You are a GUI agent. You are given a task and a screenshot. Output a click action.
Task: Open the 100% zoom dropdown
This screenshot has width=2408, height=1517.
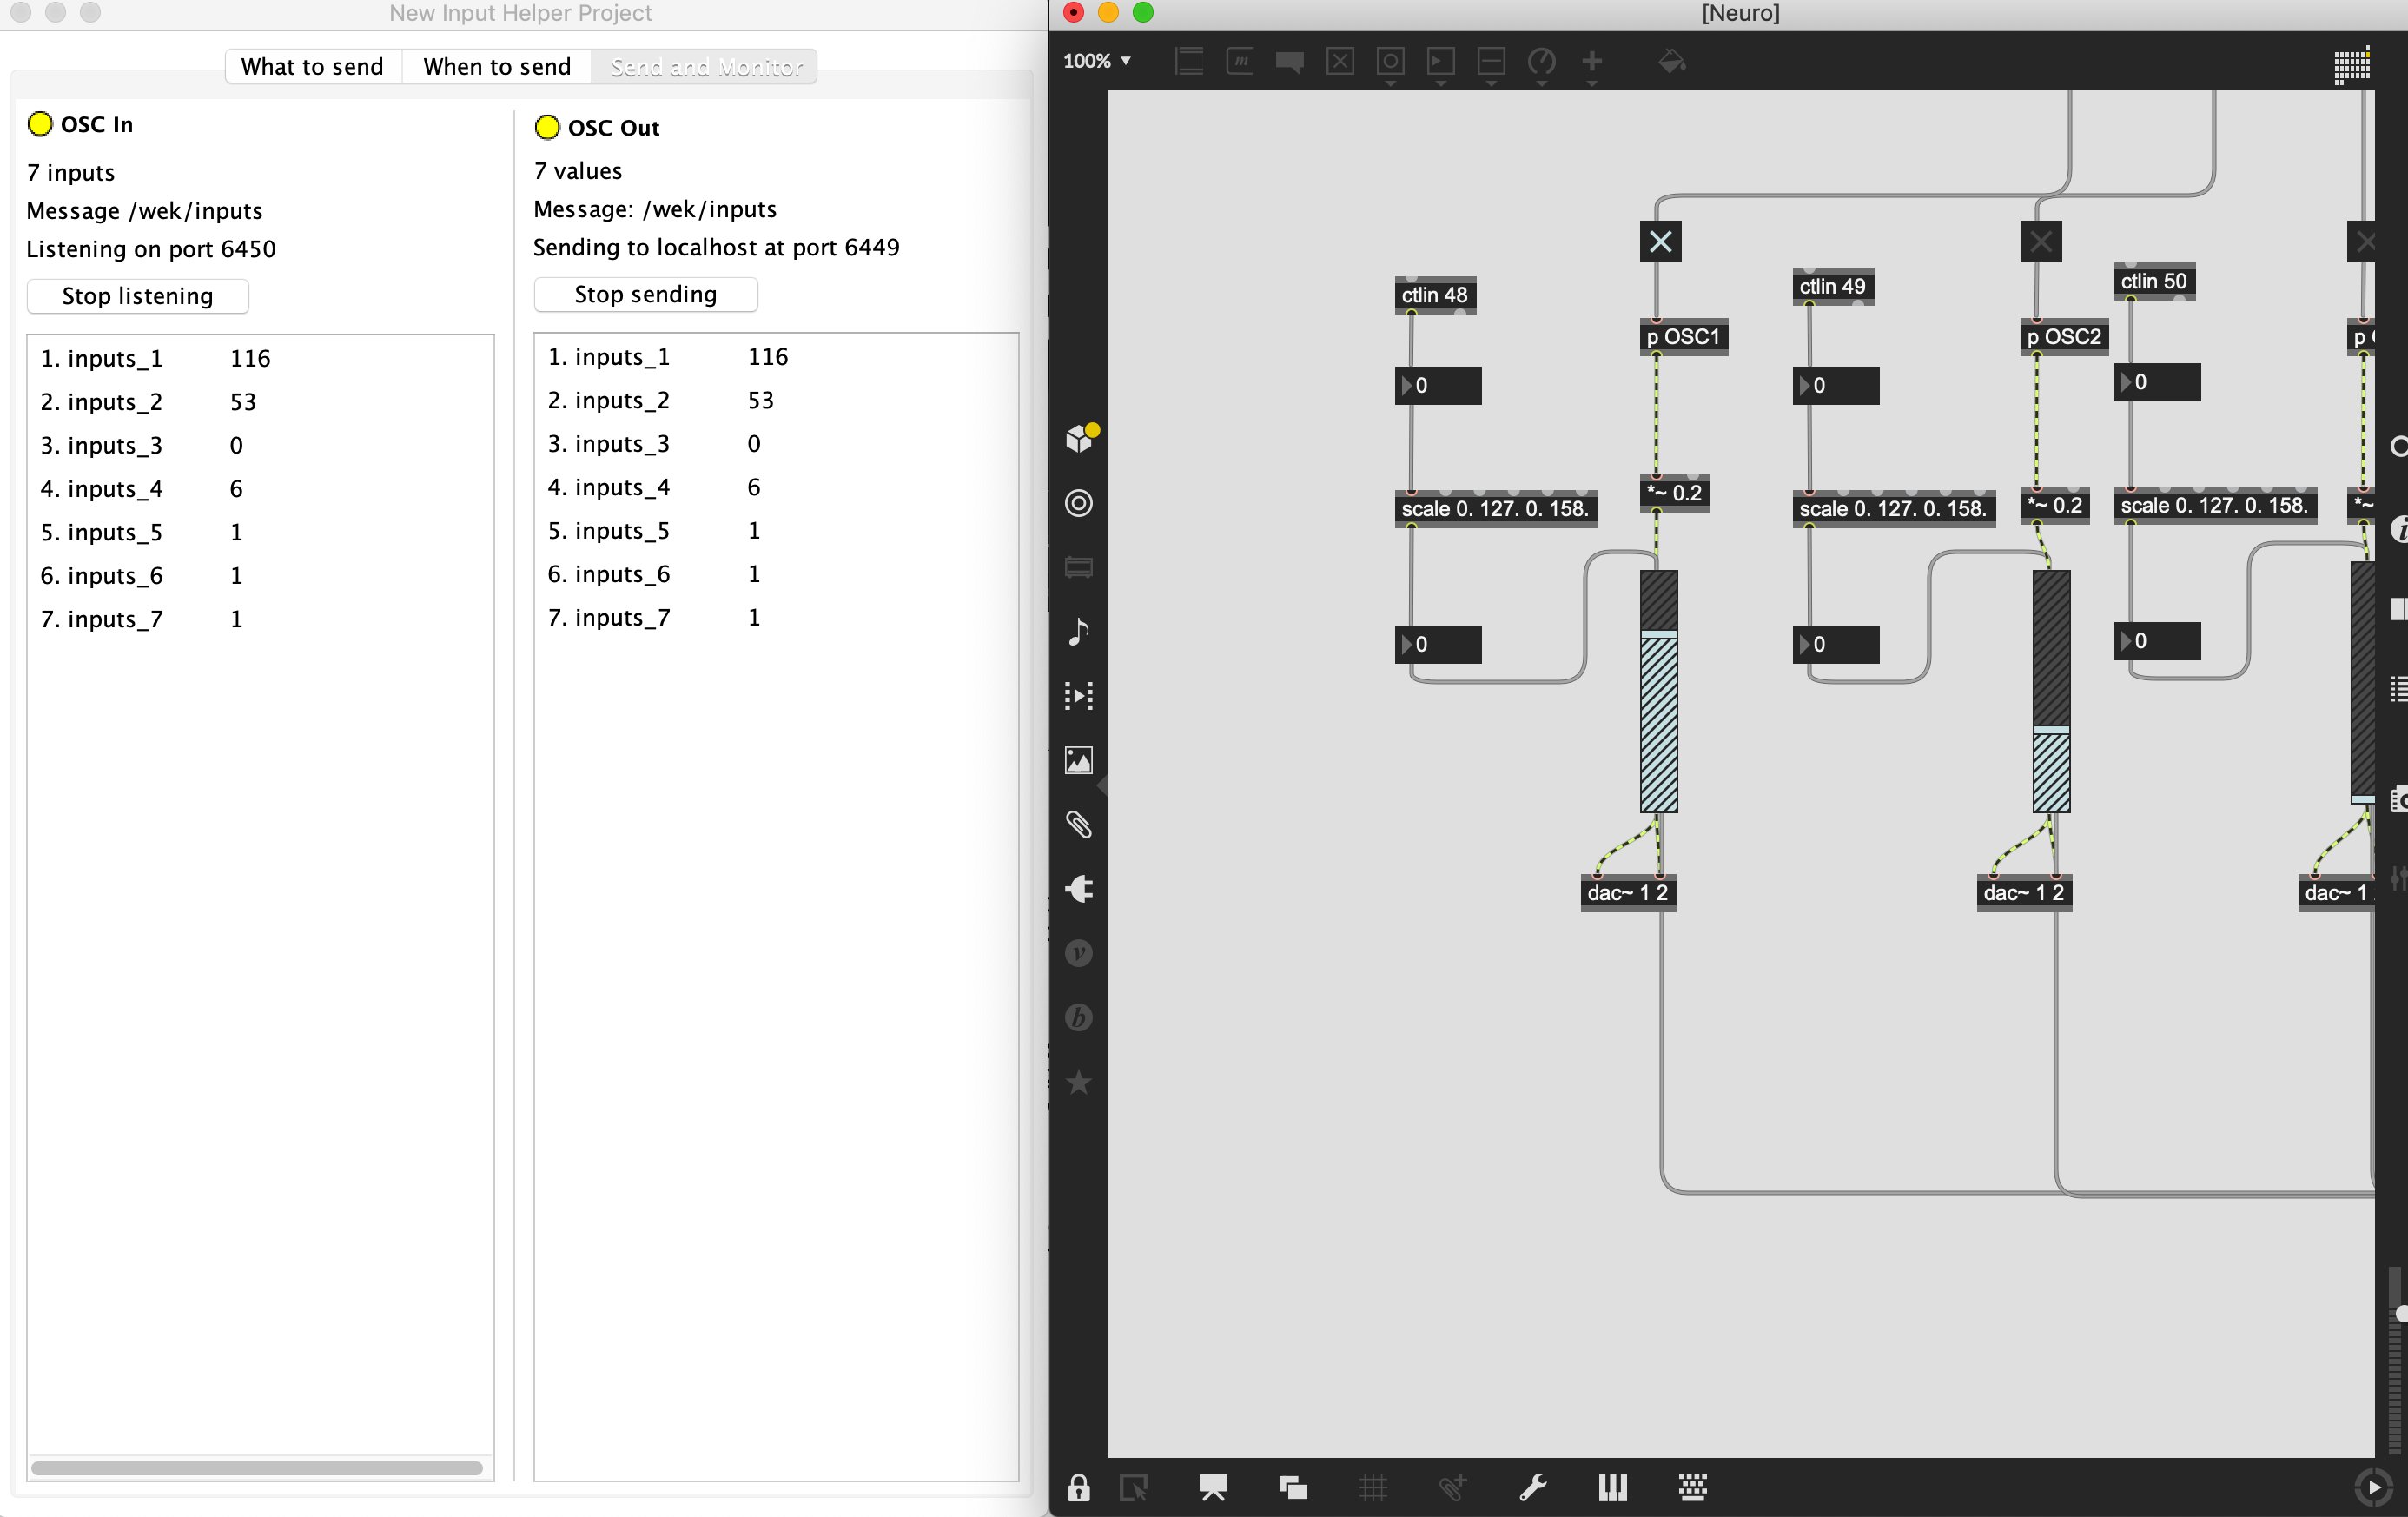[x=1097, y=61]
